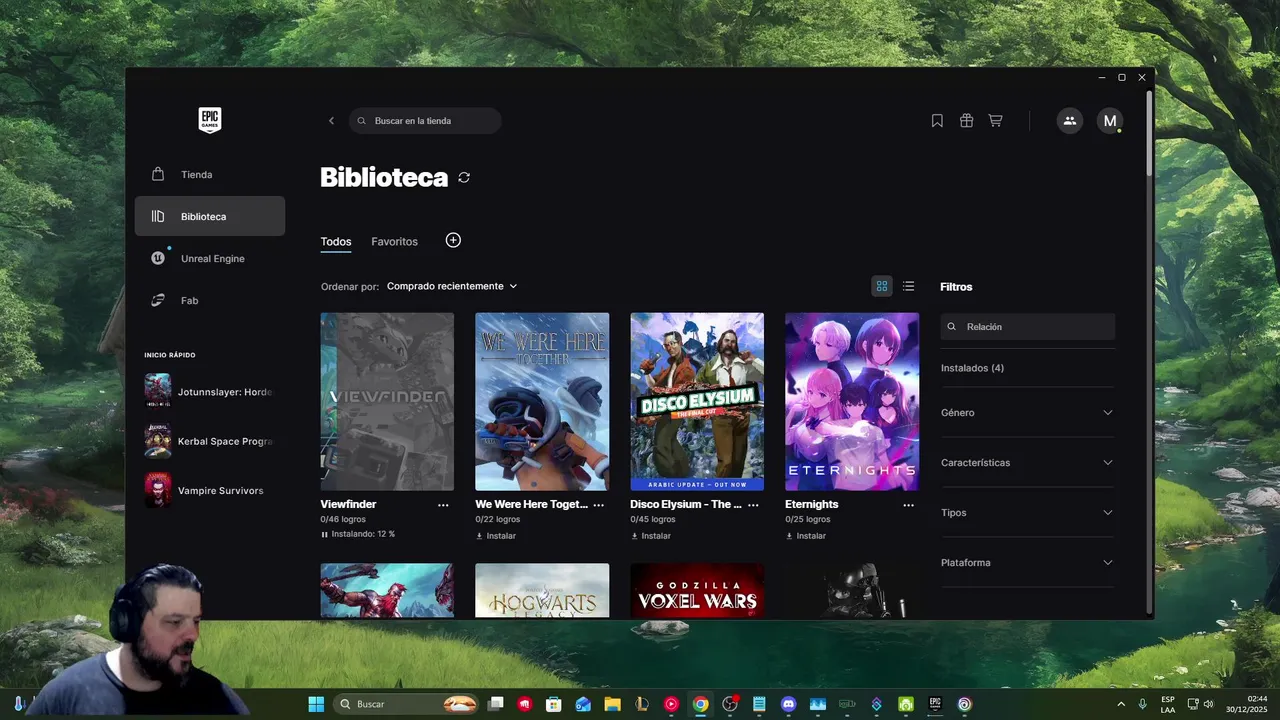Open File Explorer from taskbar
The width and height of the screenshot is (1280, 720).
(x=612, y=704)
